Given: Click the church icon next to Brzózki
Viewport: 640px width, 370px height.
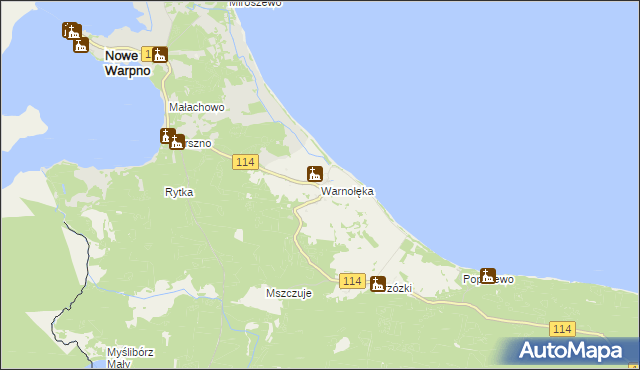Looking at the screenshot, I should click(x=378, y=284).
